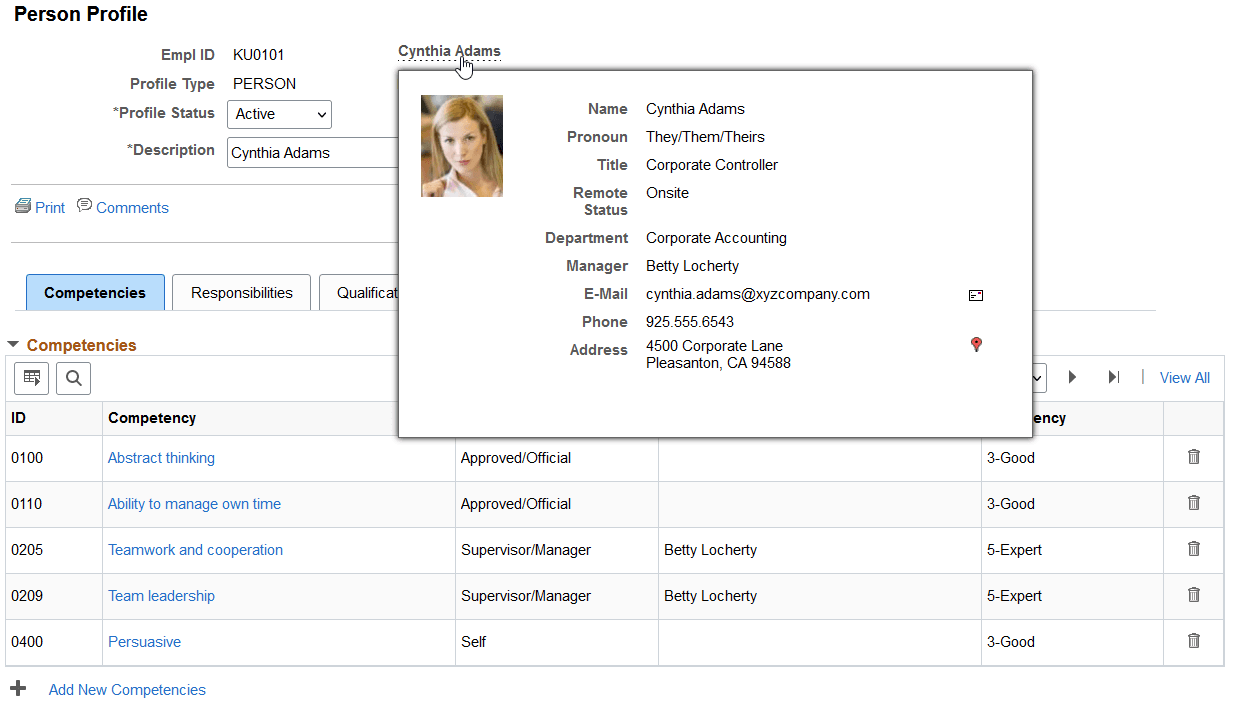
Task: Switch to the Responsibilities tab
Action: click(x=241, y=292)
